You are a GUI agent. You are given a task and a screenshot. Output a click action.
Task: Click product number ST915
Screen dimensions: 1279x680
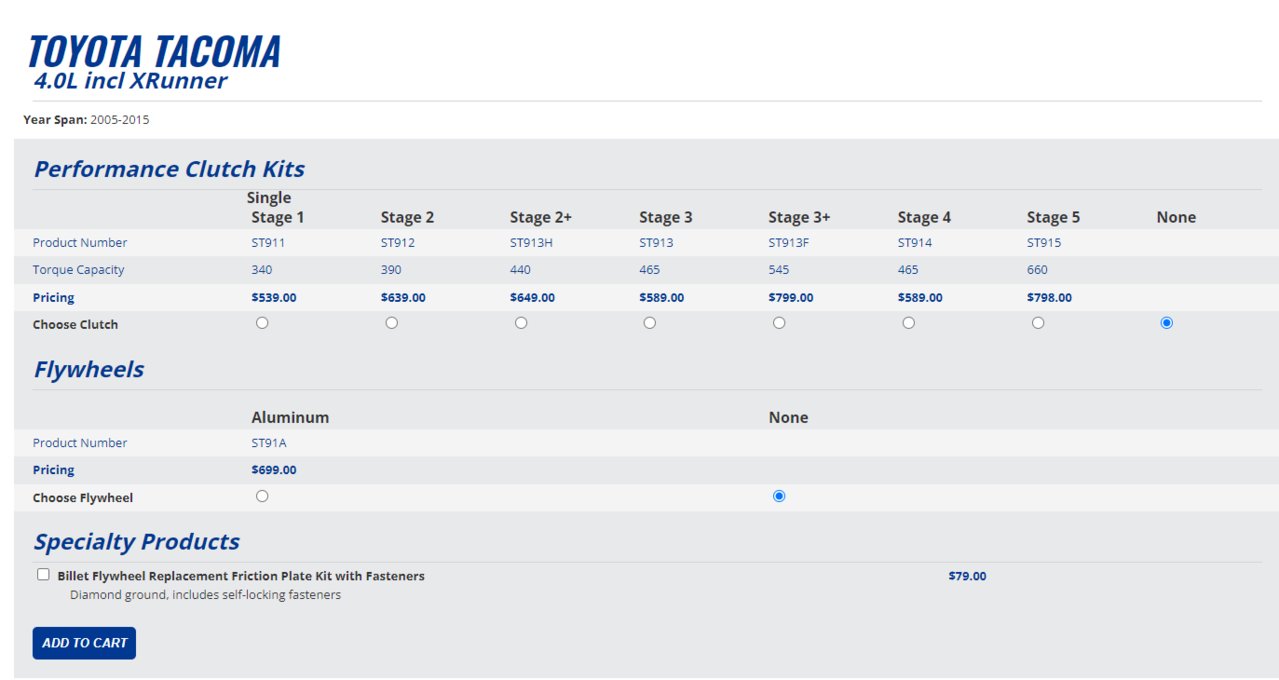[1044, 243]
